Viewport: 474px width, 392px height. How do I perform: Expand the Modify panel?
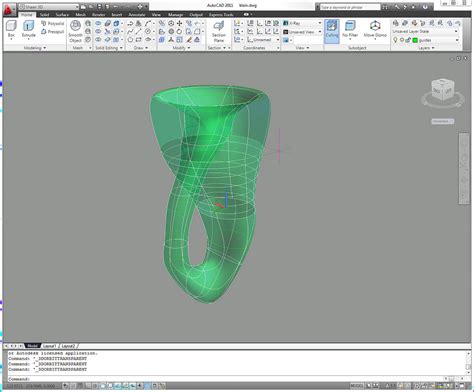(181, 48)
